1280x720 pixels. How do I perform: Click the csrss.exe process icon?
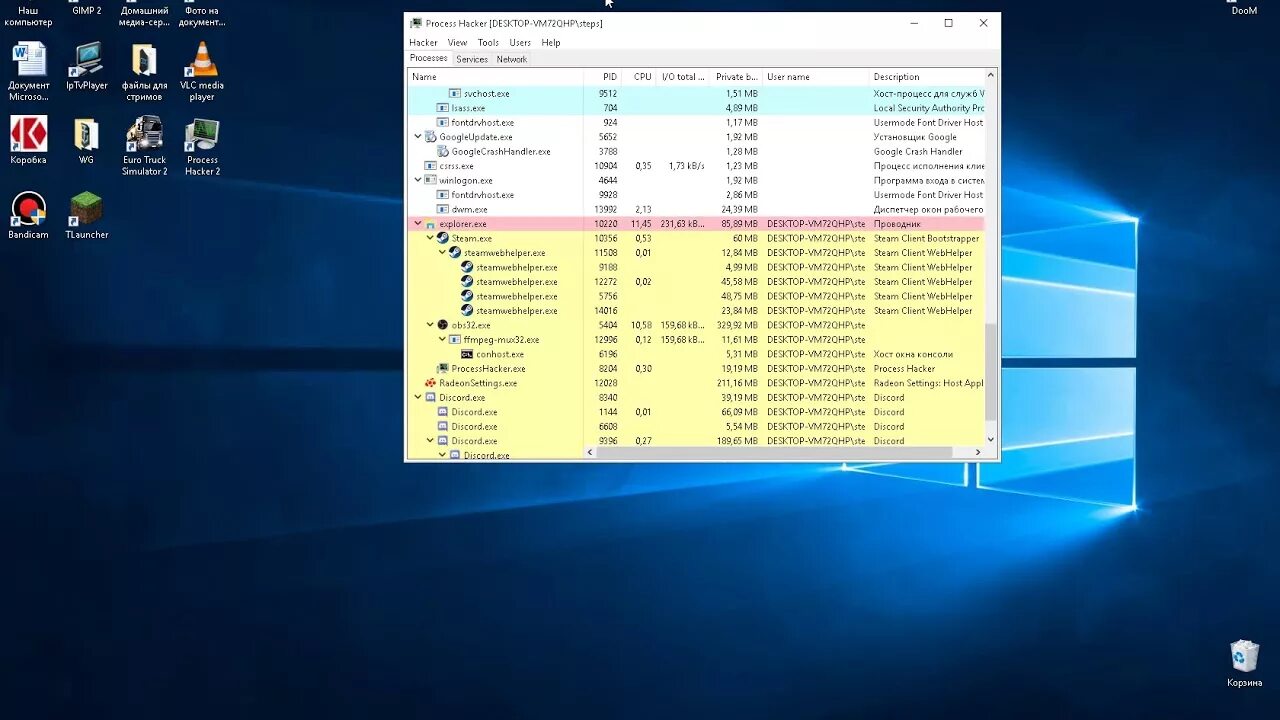(x=431, y=166)
